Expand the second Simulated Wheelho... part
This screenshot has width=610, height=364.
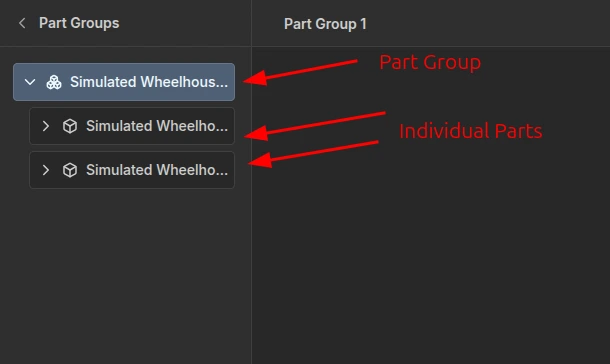click(x=46, y=170)
